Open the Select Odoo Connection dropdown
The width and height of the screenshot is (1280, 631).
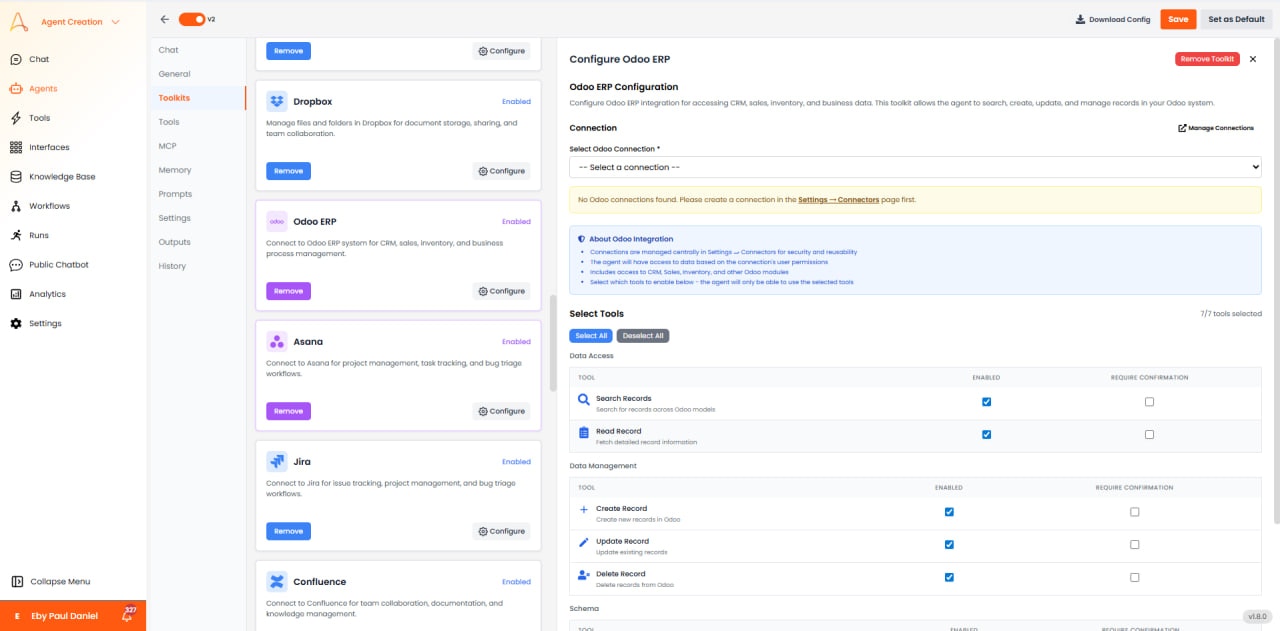[x=914, y=167]
